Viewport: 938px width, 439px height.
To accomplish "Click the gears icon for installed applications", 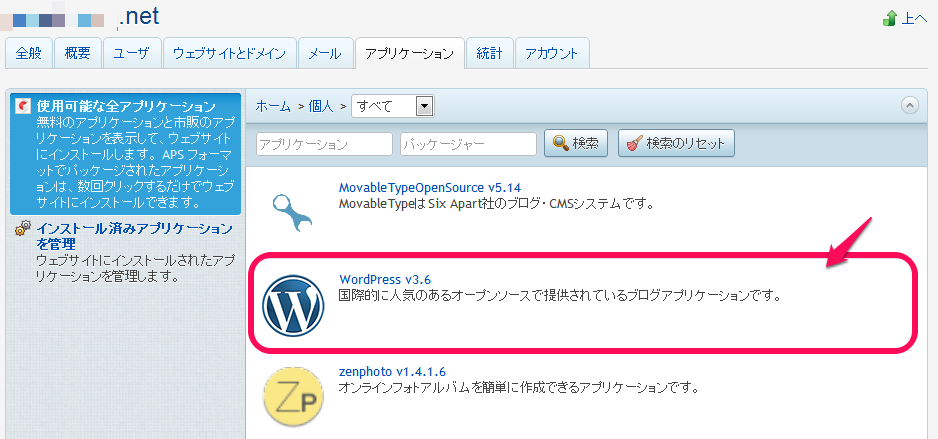I will tap(23, 228).
